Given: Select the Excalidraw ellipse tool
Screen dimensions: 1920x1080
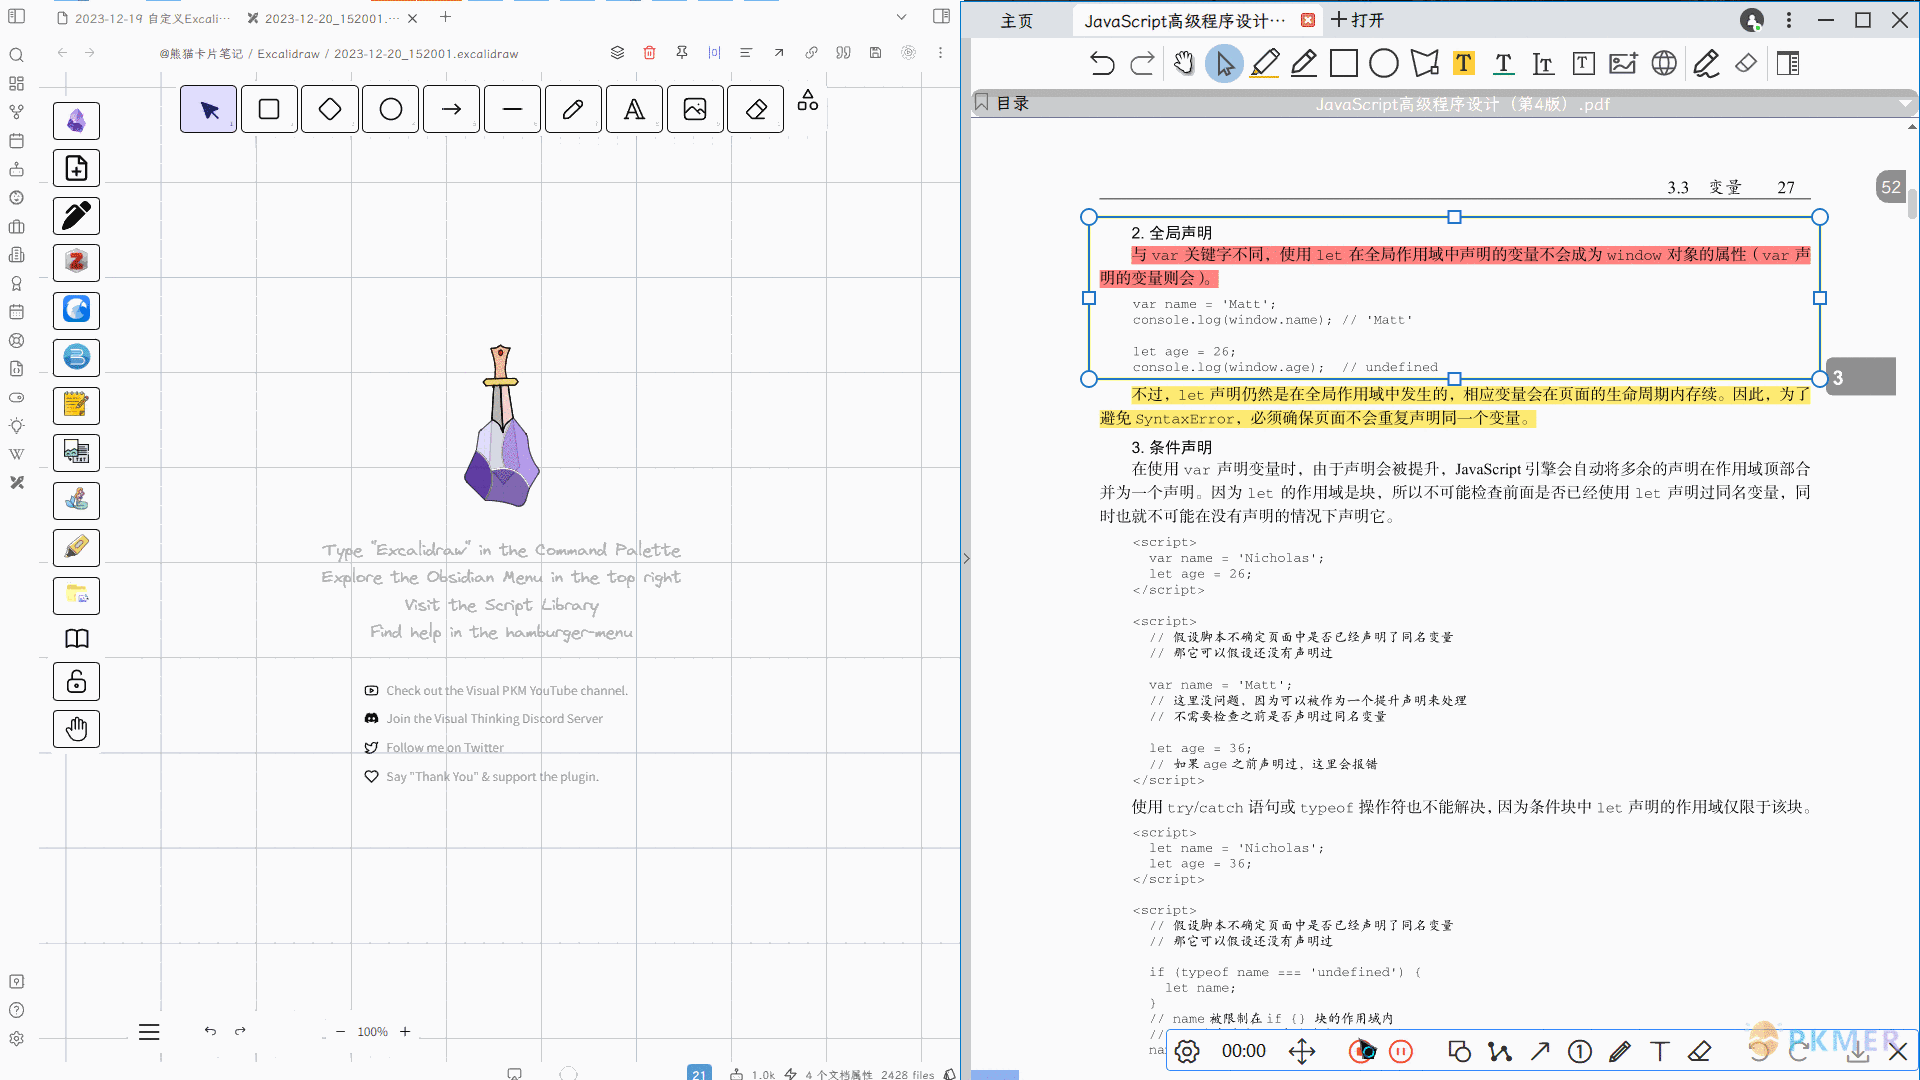Looking at the screenshot, I should [391, 109].
